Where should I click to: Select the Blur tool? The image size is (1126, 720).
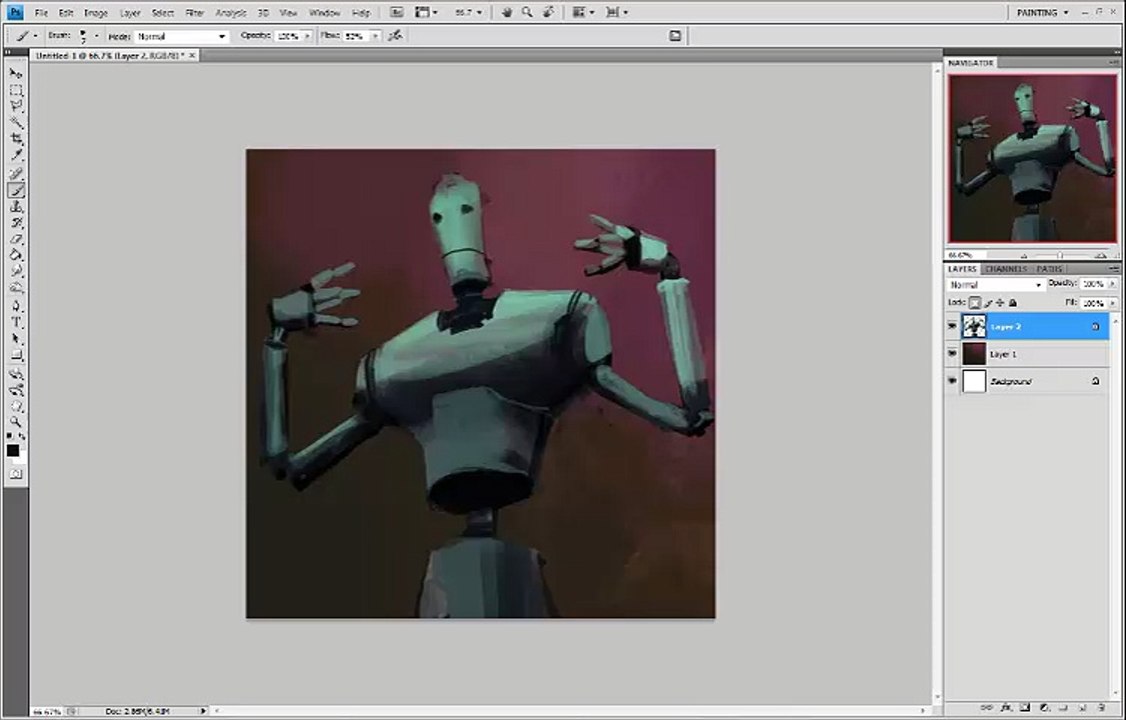[16, 272]
